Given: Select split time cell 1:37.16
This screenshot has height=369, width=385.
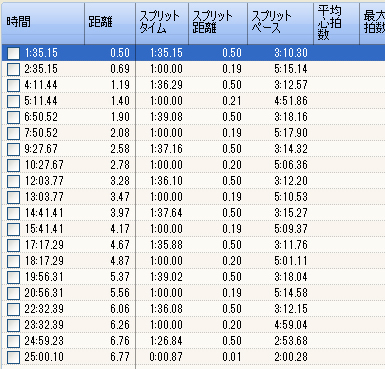Looking at the screenshot, I should tap(166, 149).
